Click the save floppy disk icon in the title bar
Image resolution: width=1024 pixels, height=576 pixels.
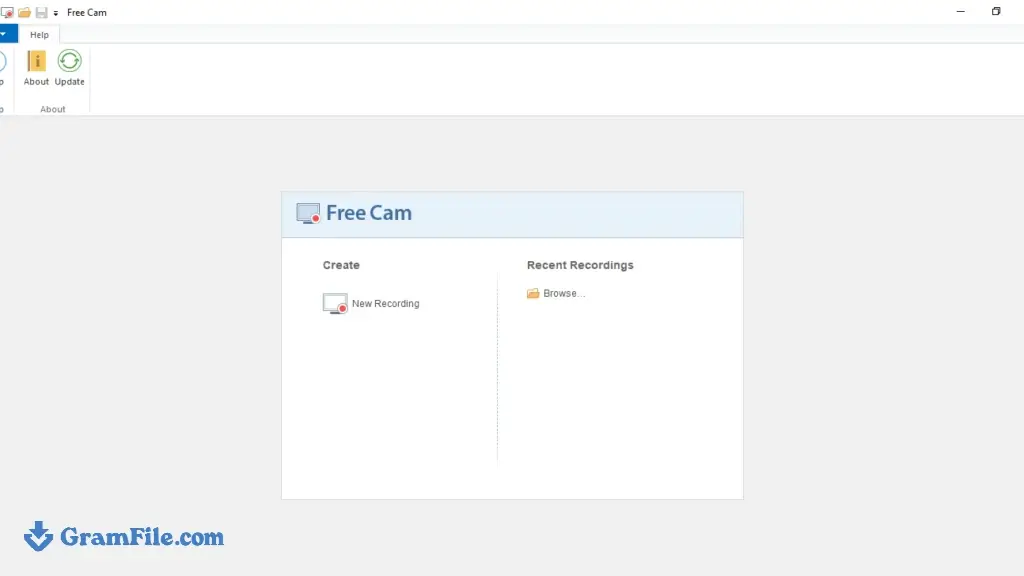[x=41, y=12]
